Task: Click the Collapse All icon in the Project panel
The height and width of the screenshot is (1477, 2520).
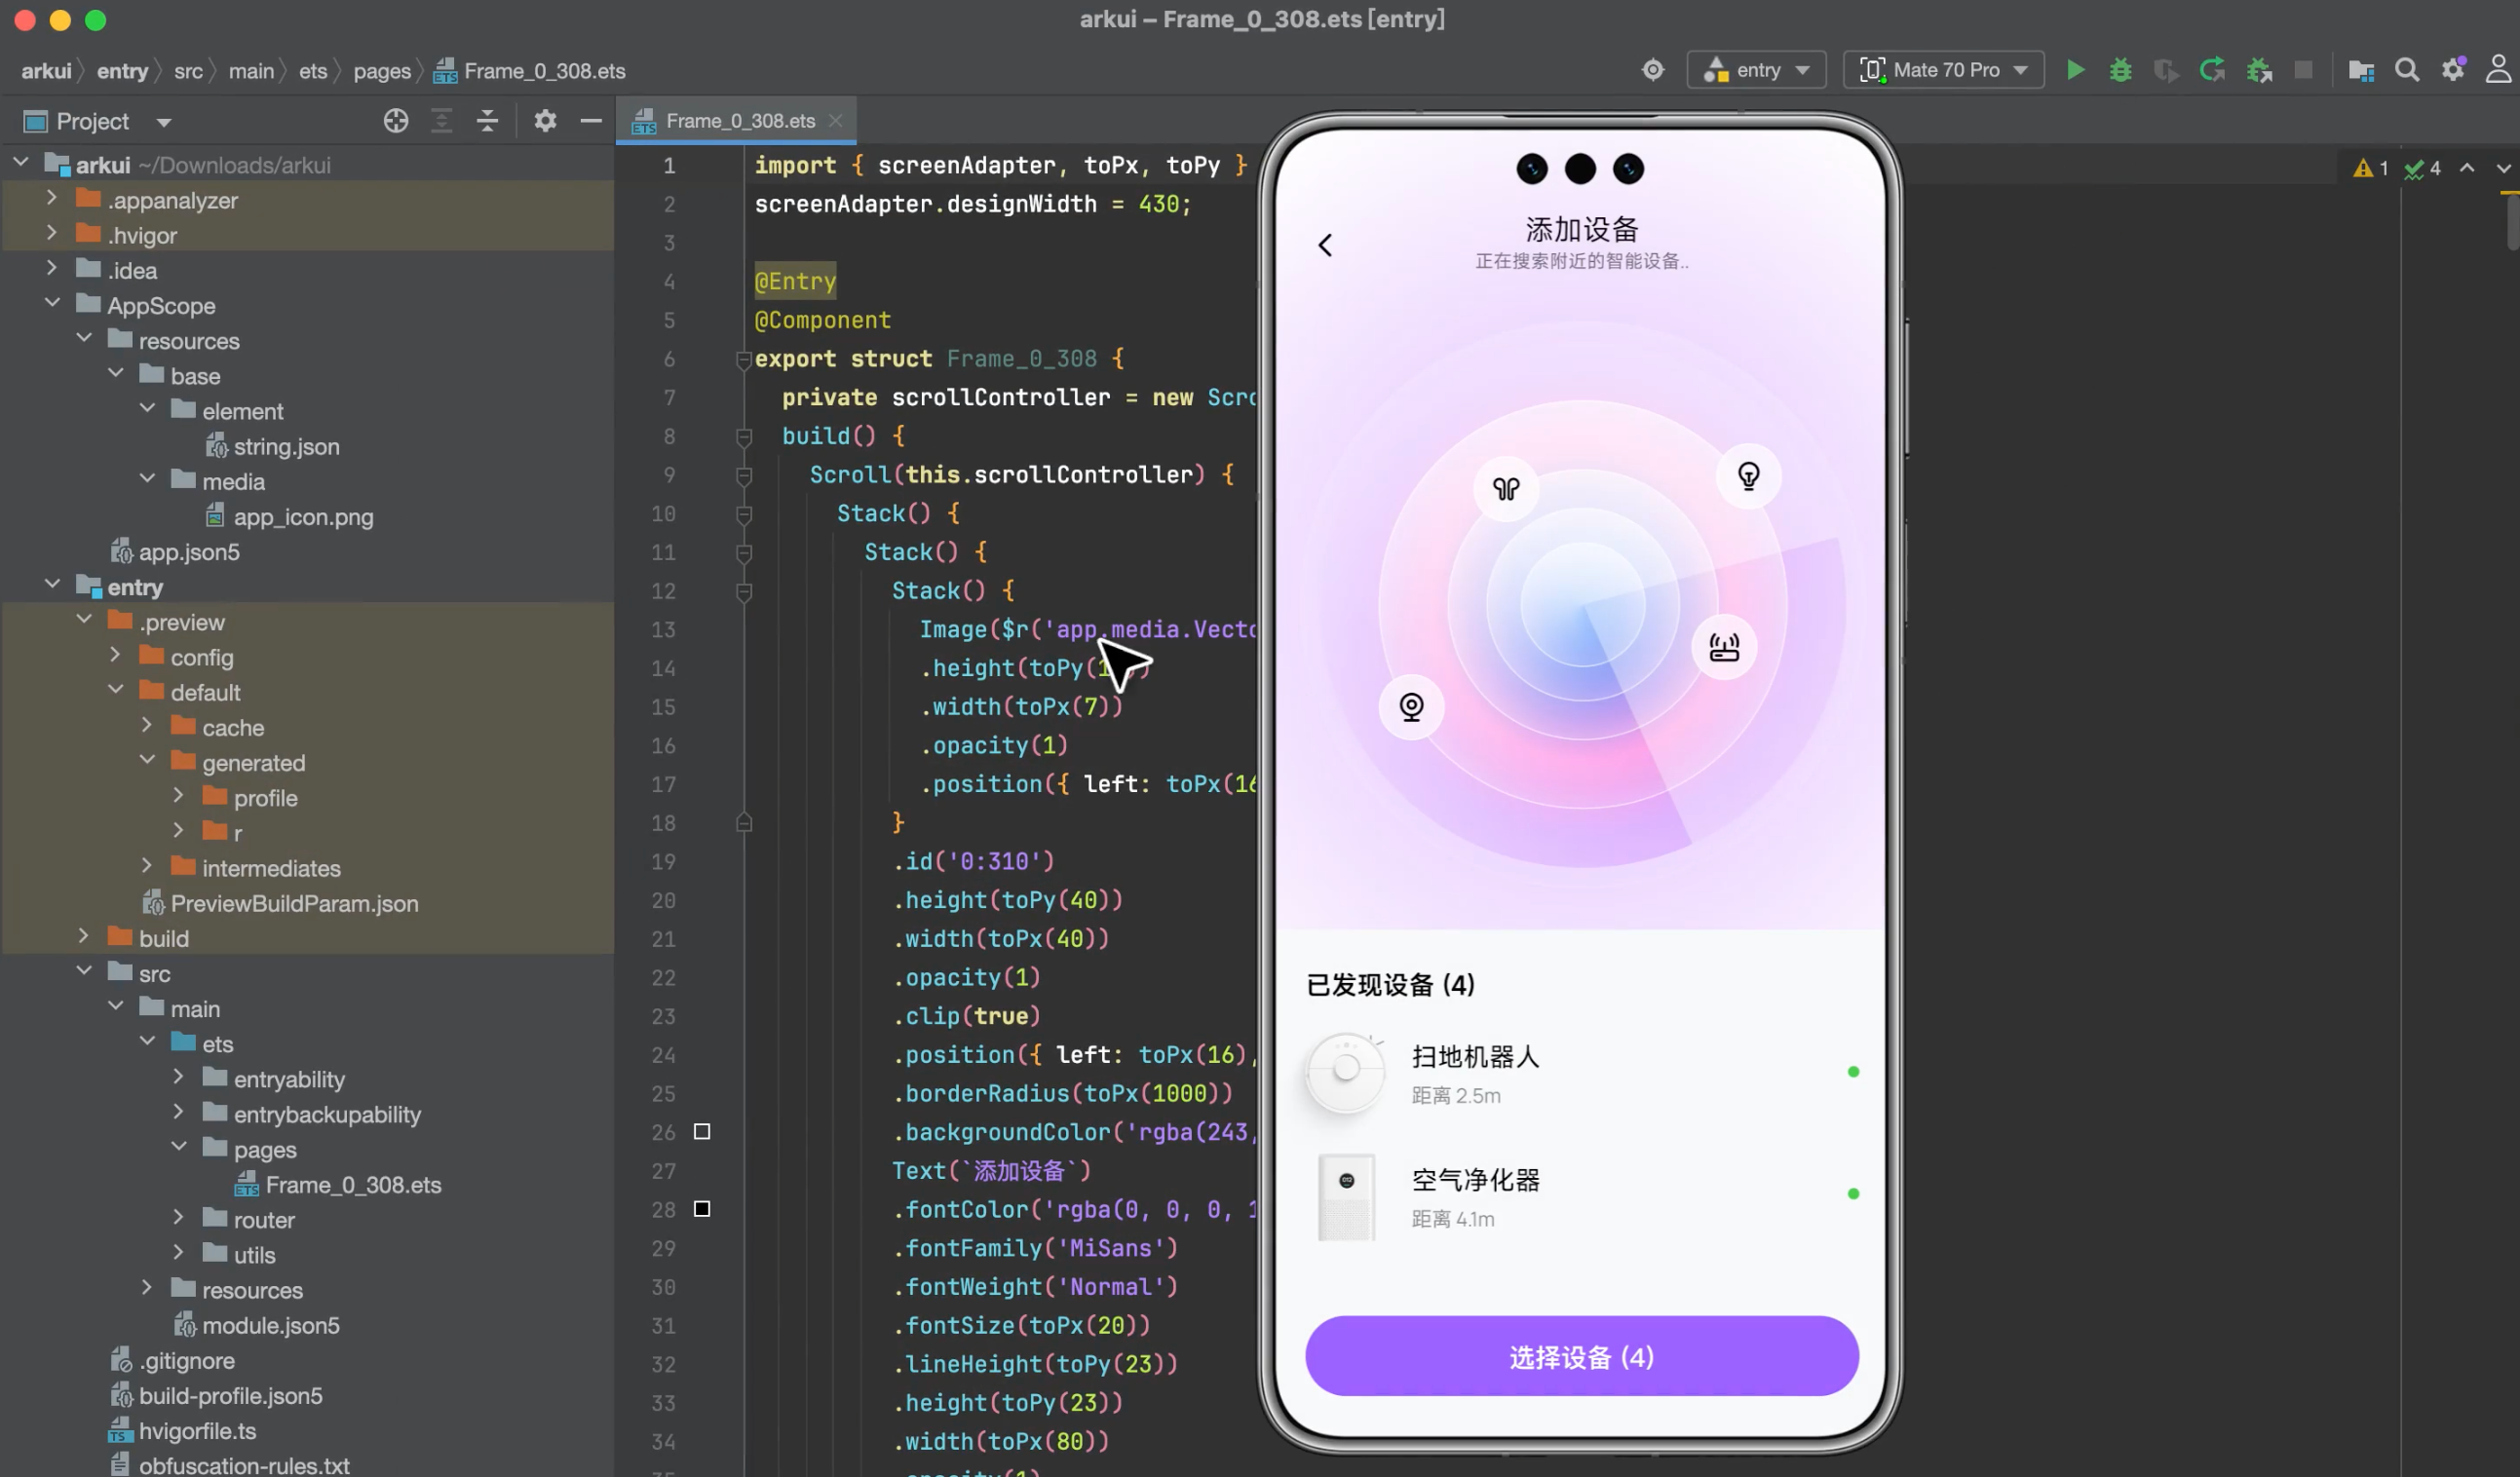Action: coord(487,121)
